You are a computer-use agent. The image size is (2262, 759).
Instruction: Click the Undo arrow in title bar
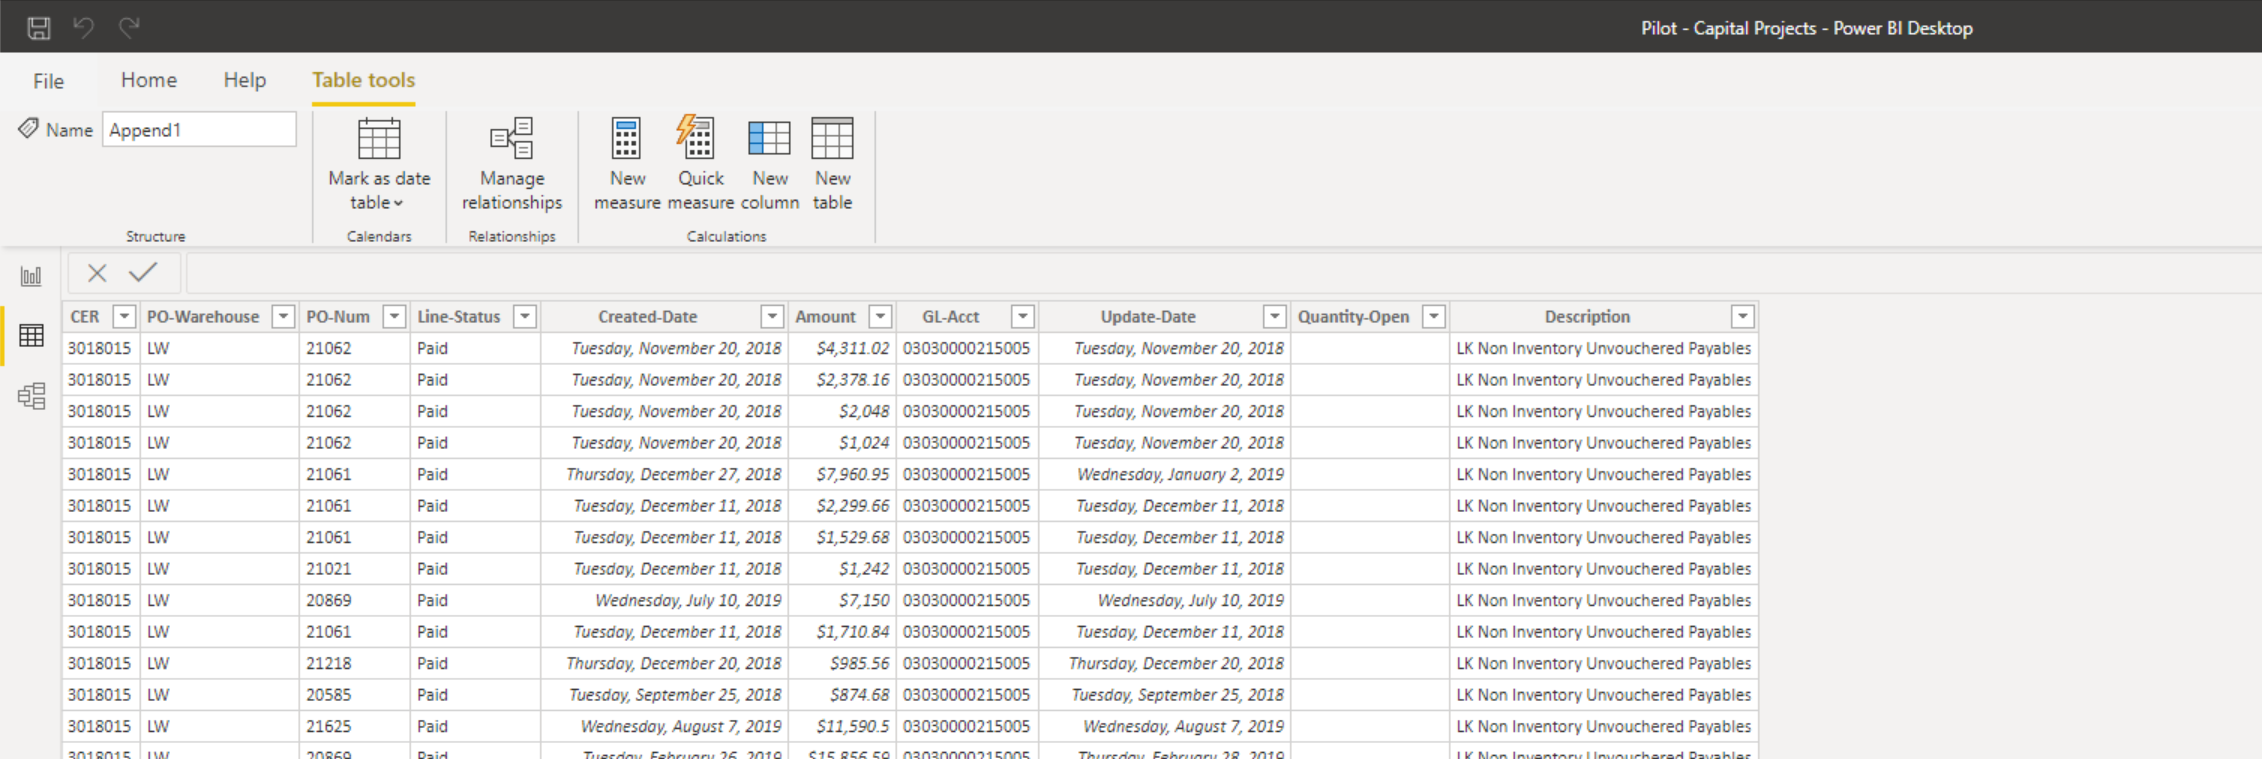[84, 28]
